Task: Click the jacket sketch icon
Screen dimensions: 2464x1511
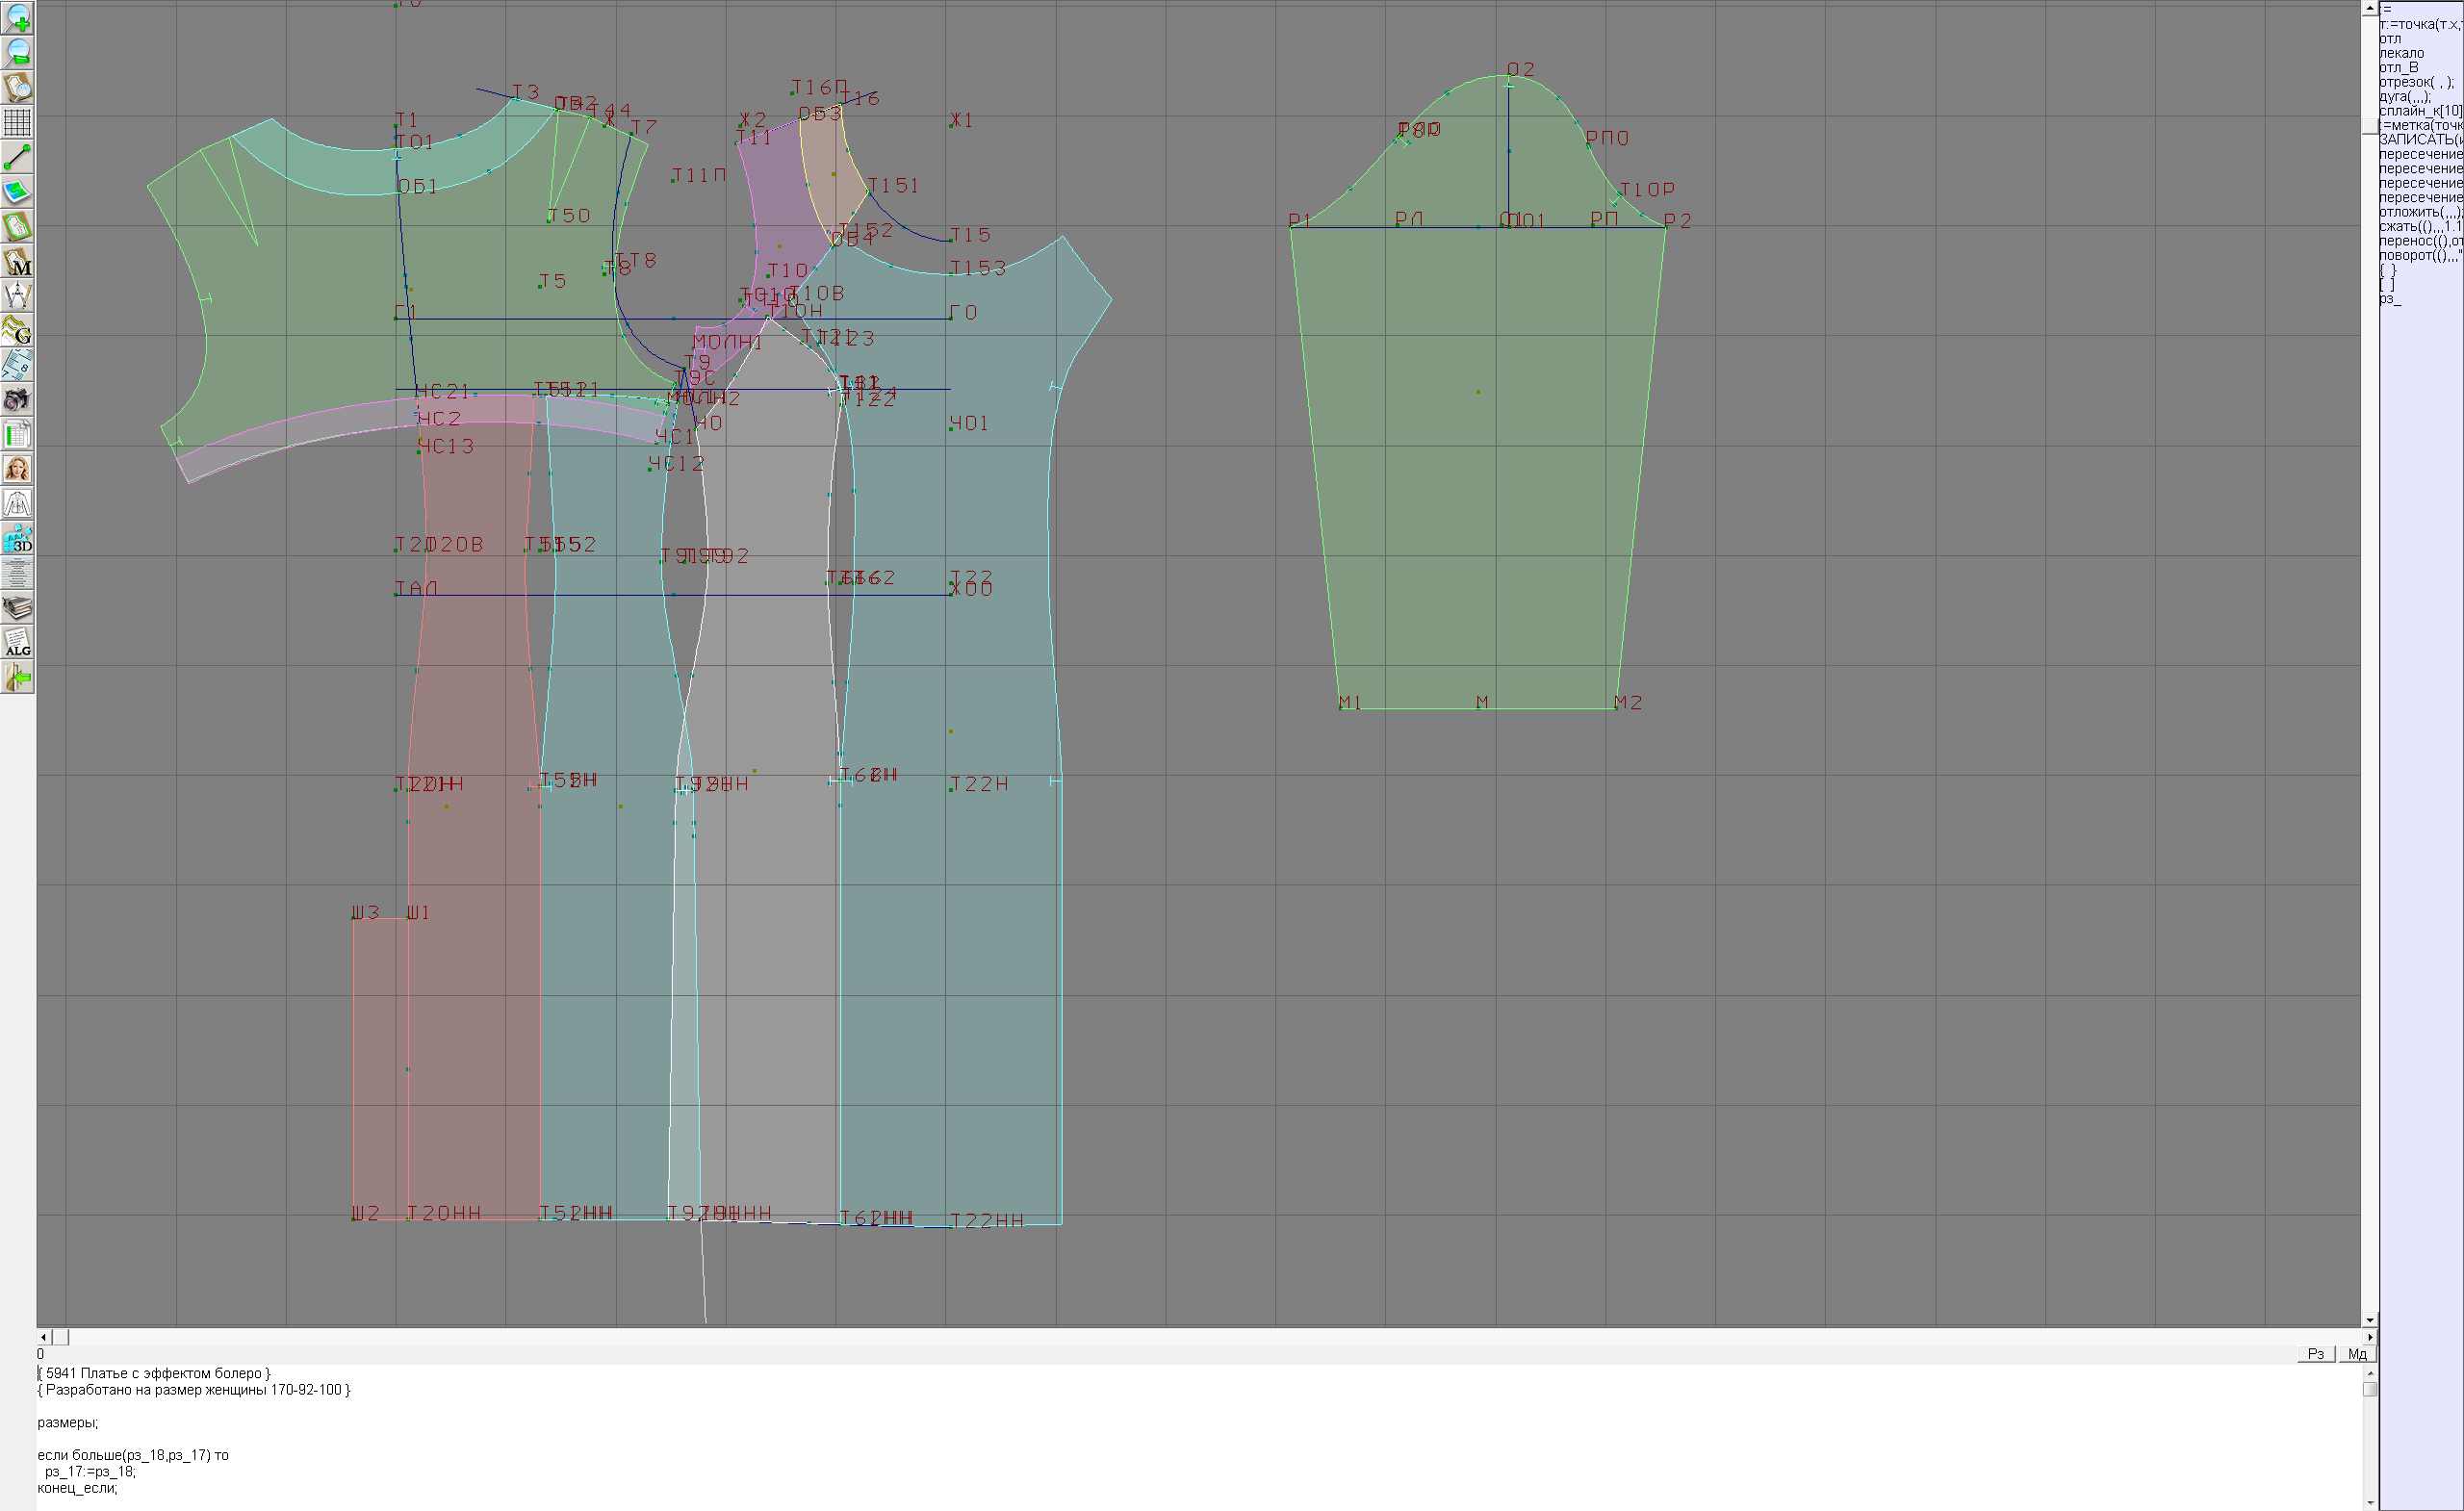Action: [x=17, y=504]
